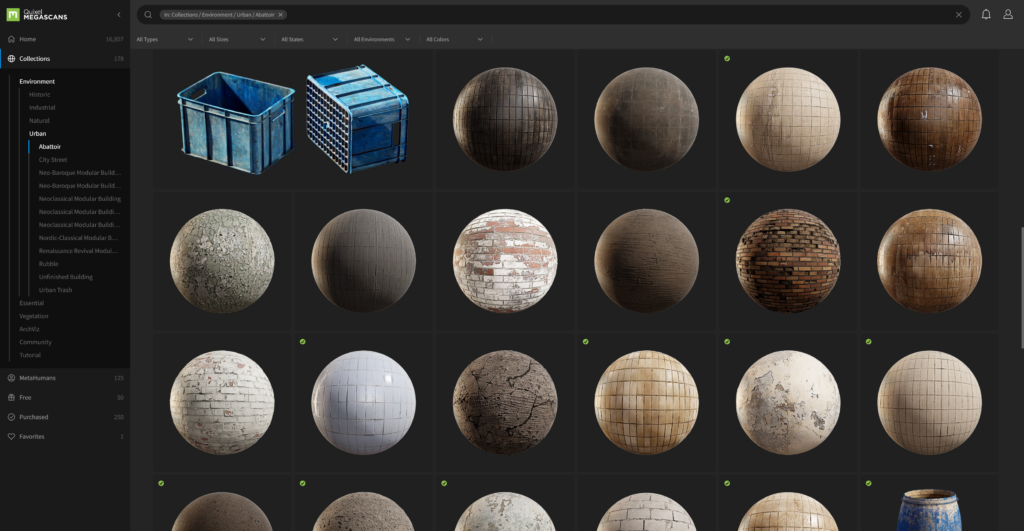Open the Urban Trash collection

(x=55, y=290)
